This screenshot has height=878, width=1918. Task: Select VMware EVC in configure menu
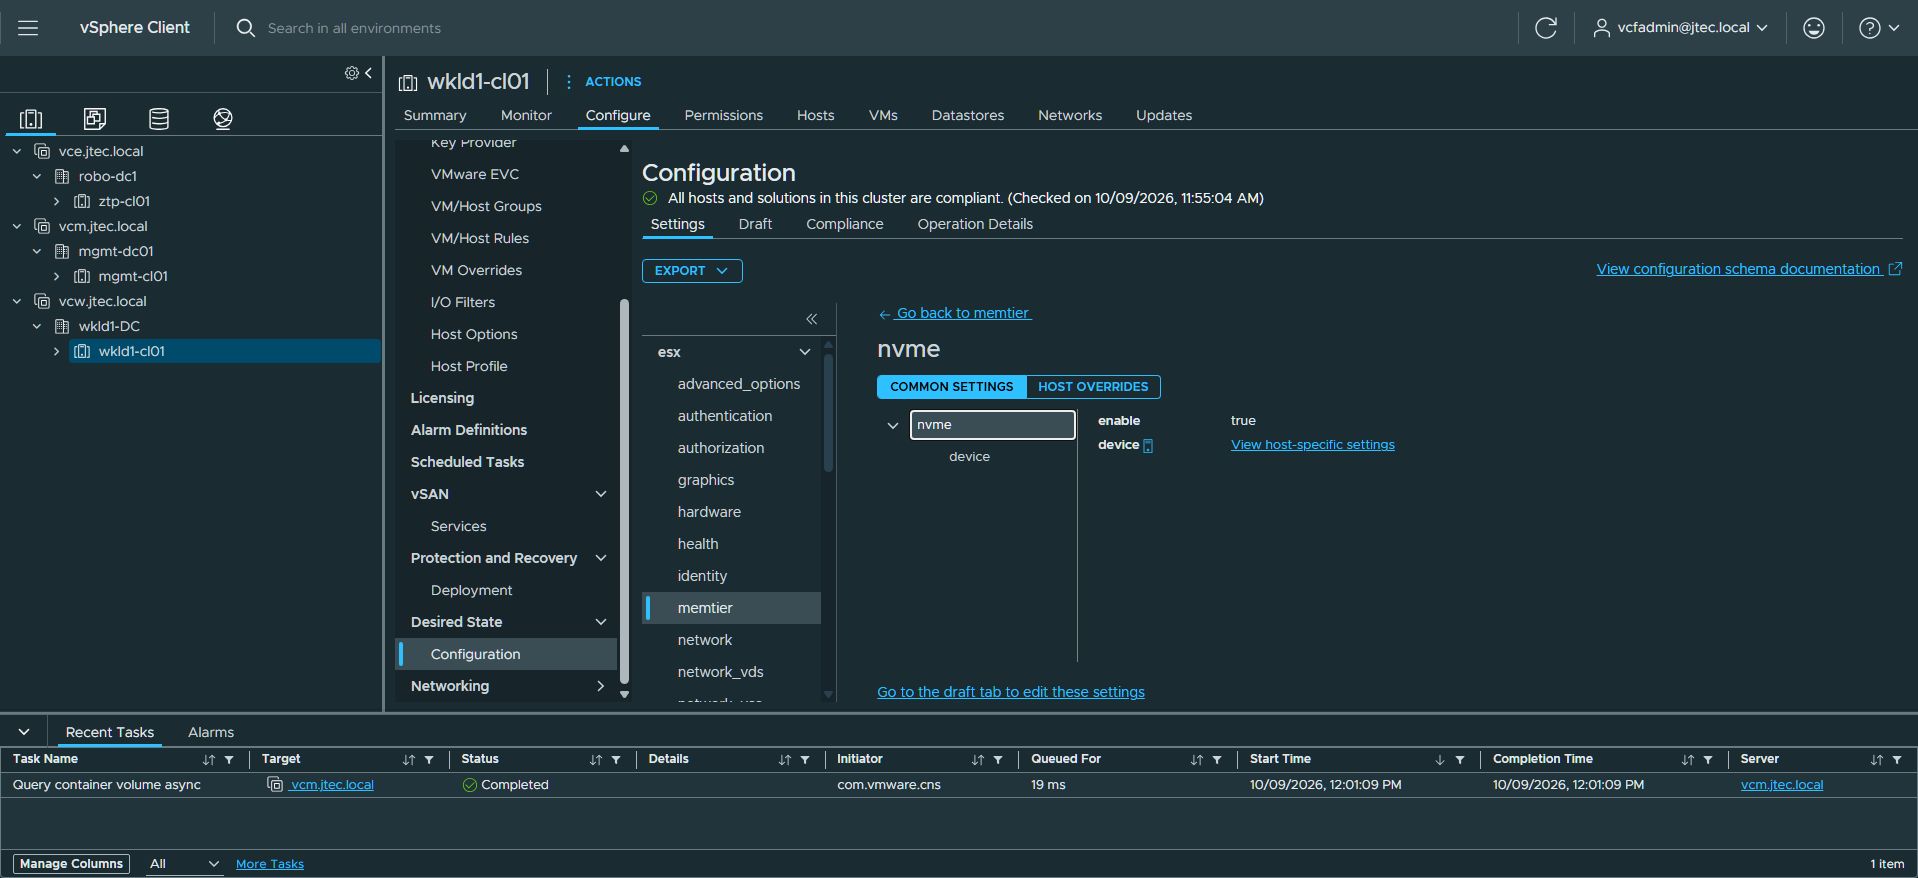pyautogui.click(x=475, y=174)
